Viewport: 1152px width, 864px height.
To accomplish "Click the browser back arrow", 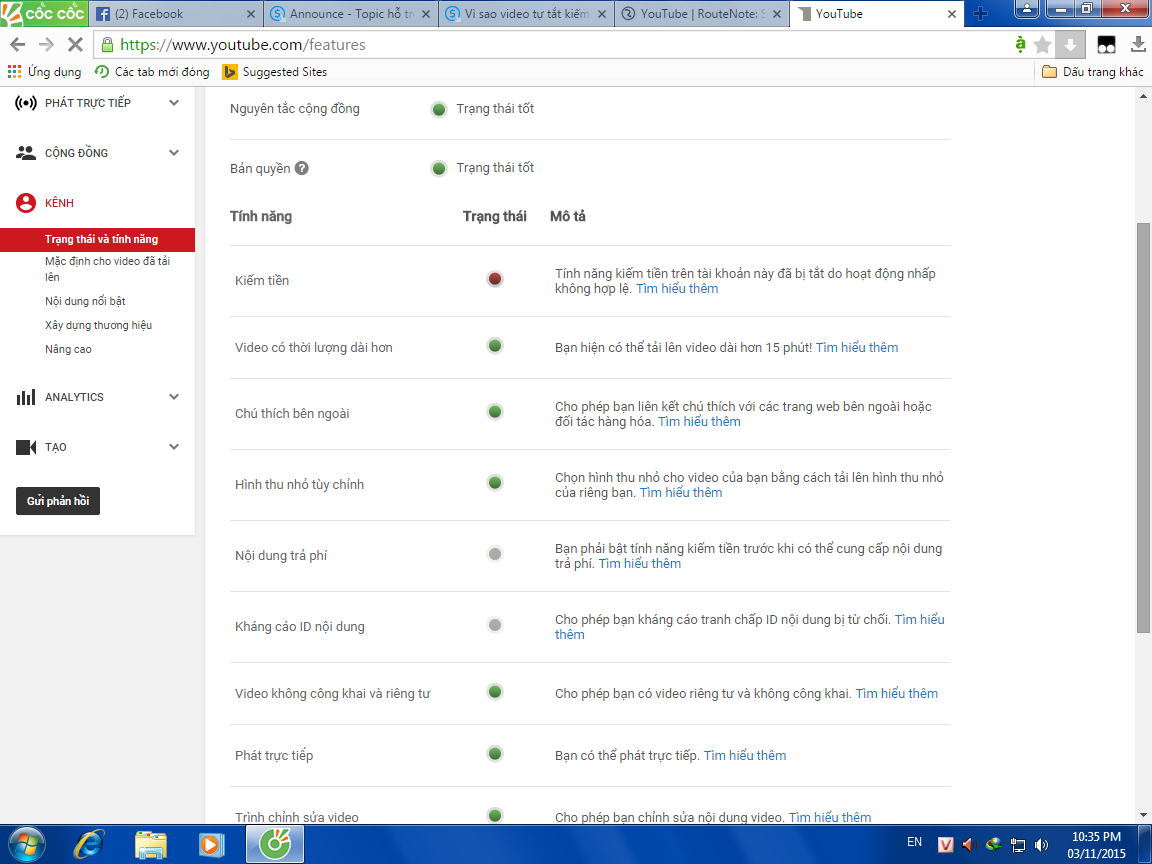I will pyautogui.click(x=18, y=45).
